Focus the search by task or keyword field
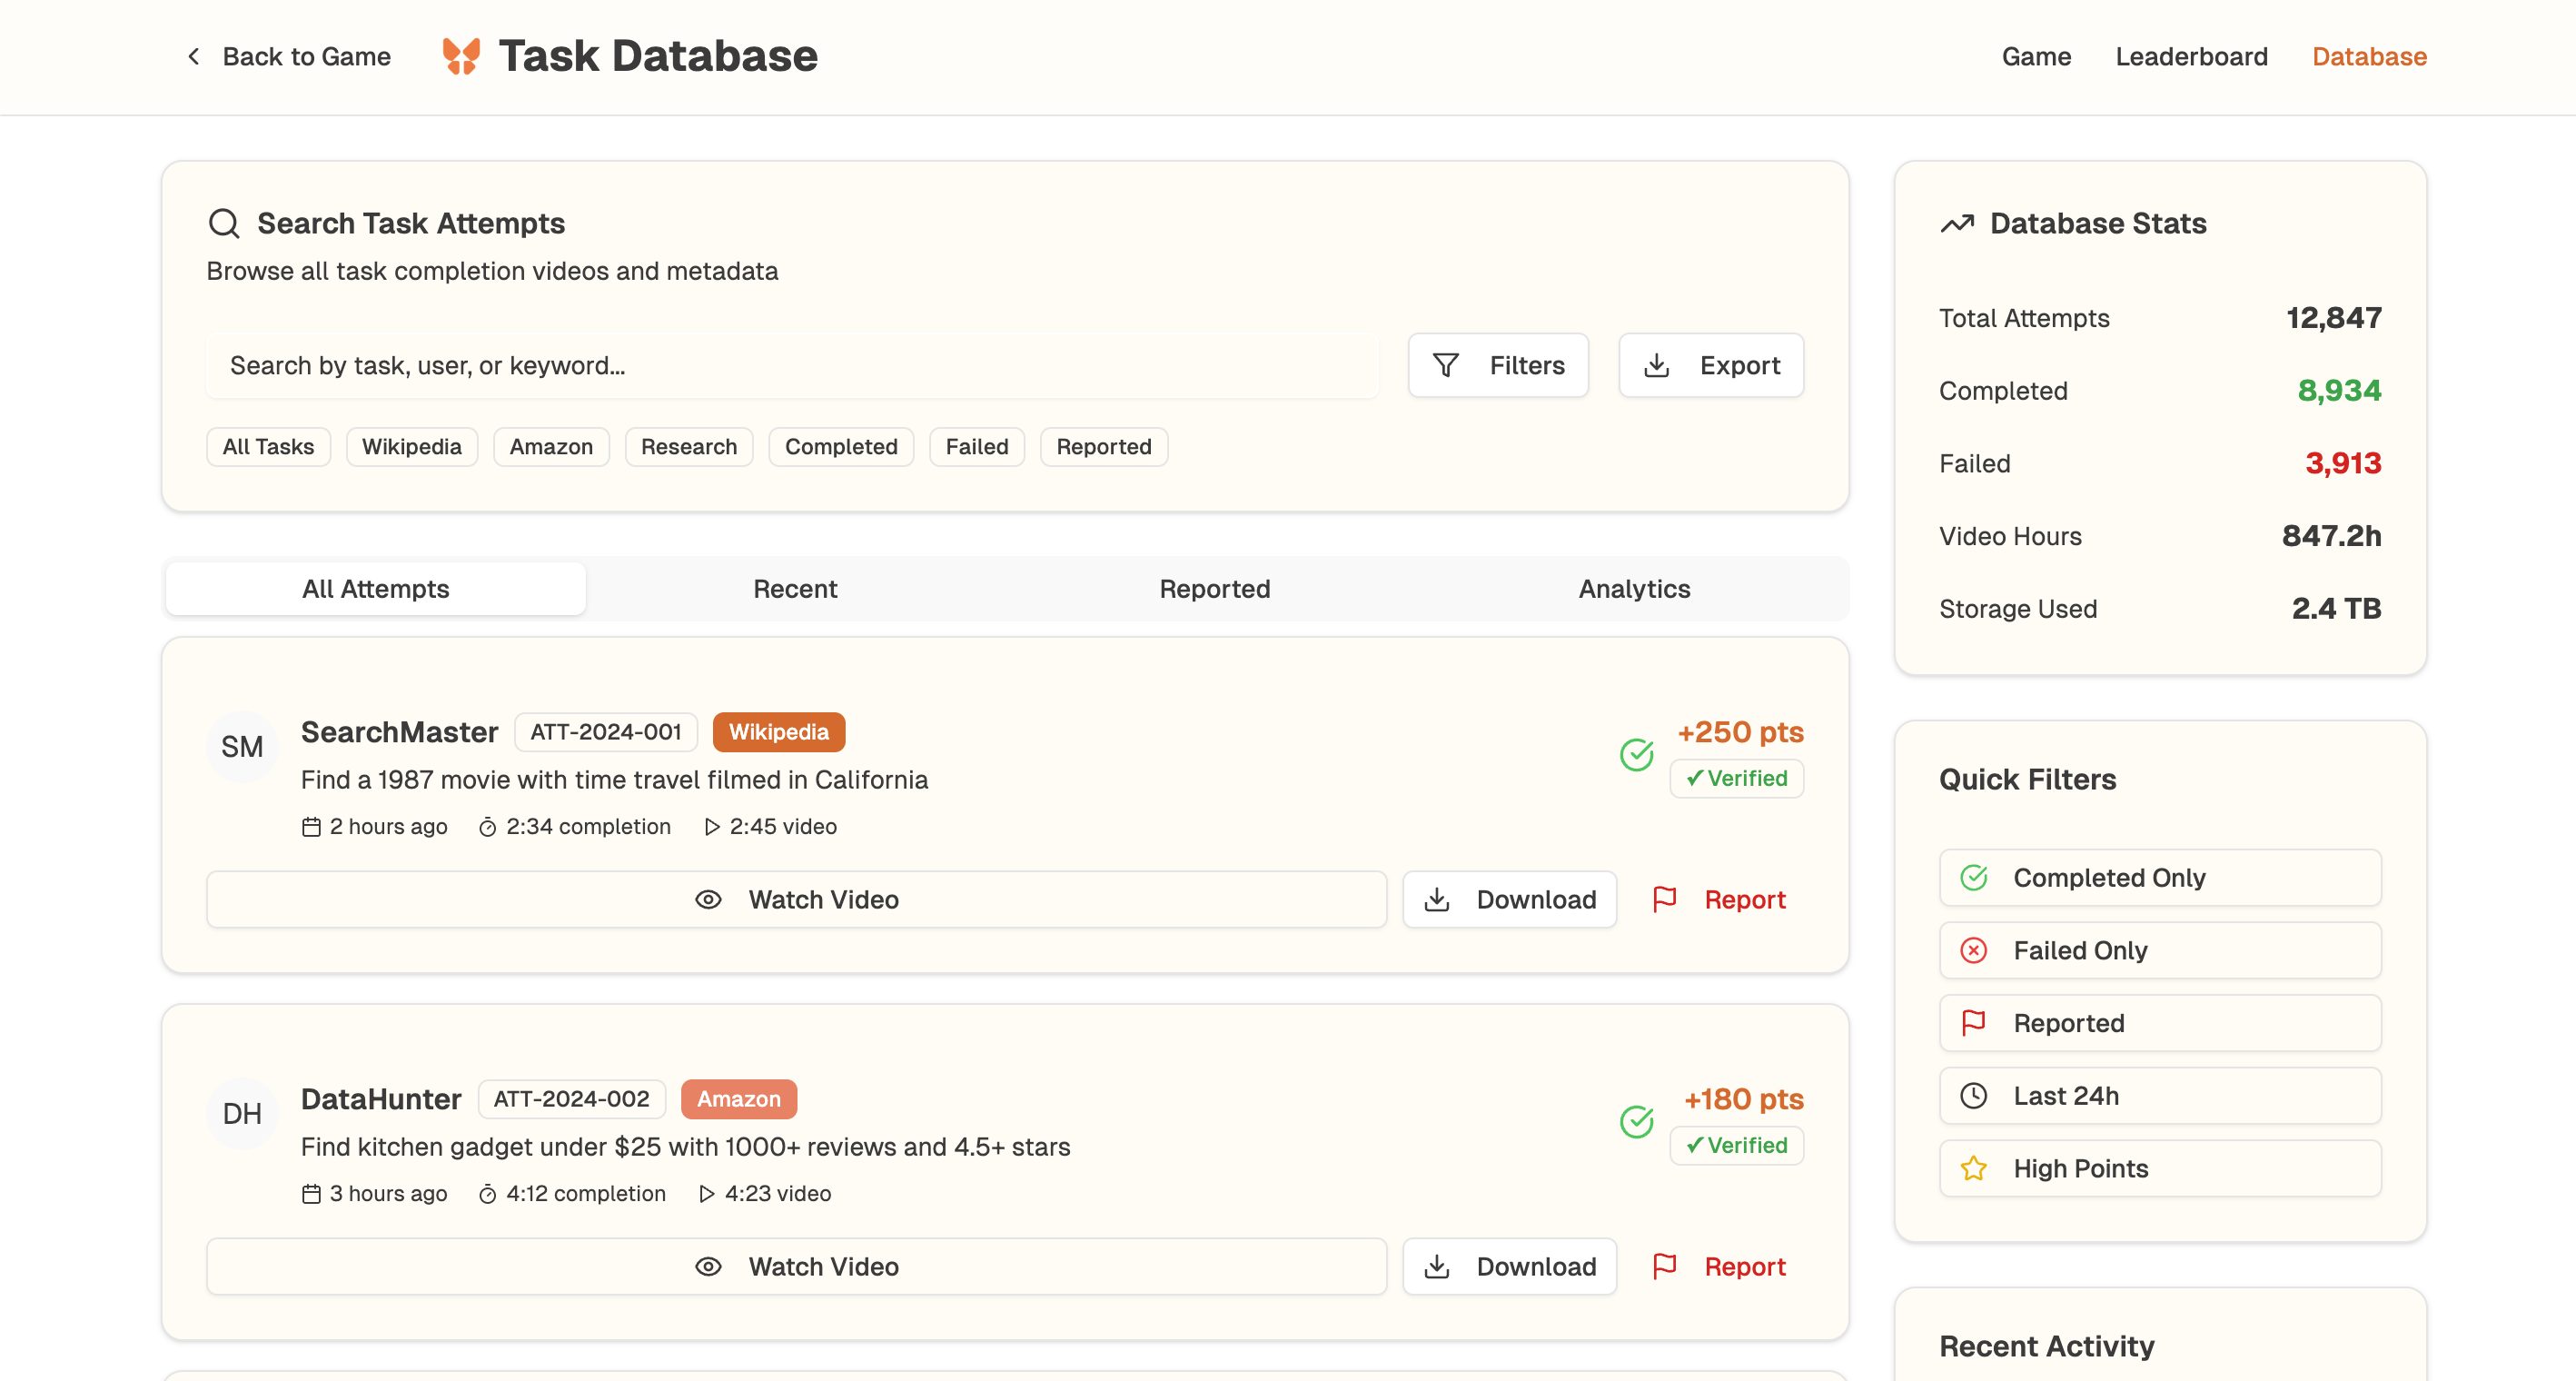Viewport: 2576px width, 1381px height. (792, 365)
